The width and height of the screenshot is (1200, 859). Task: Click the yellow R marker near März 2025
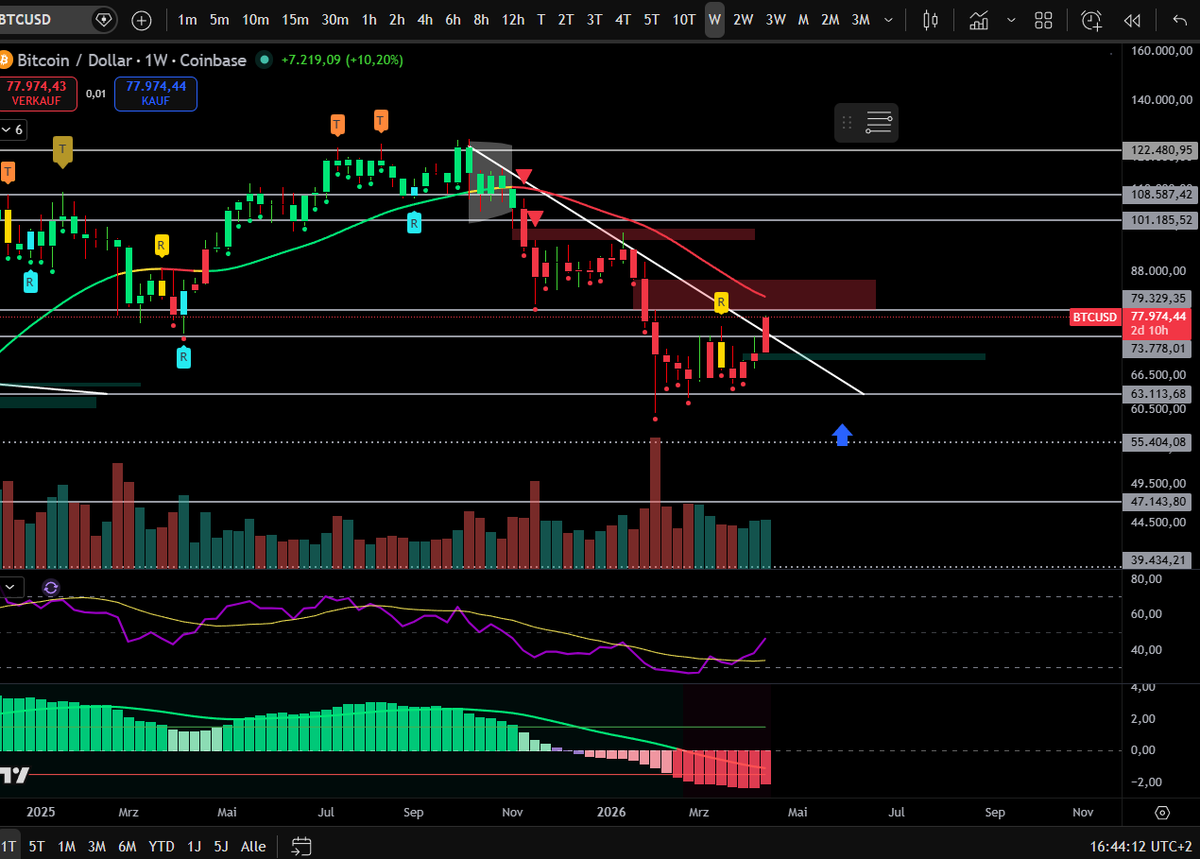pos(160,243)
